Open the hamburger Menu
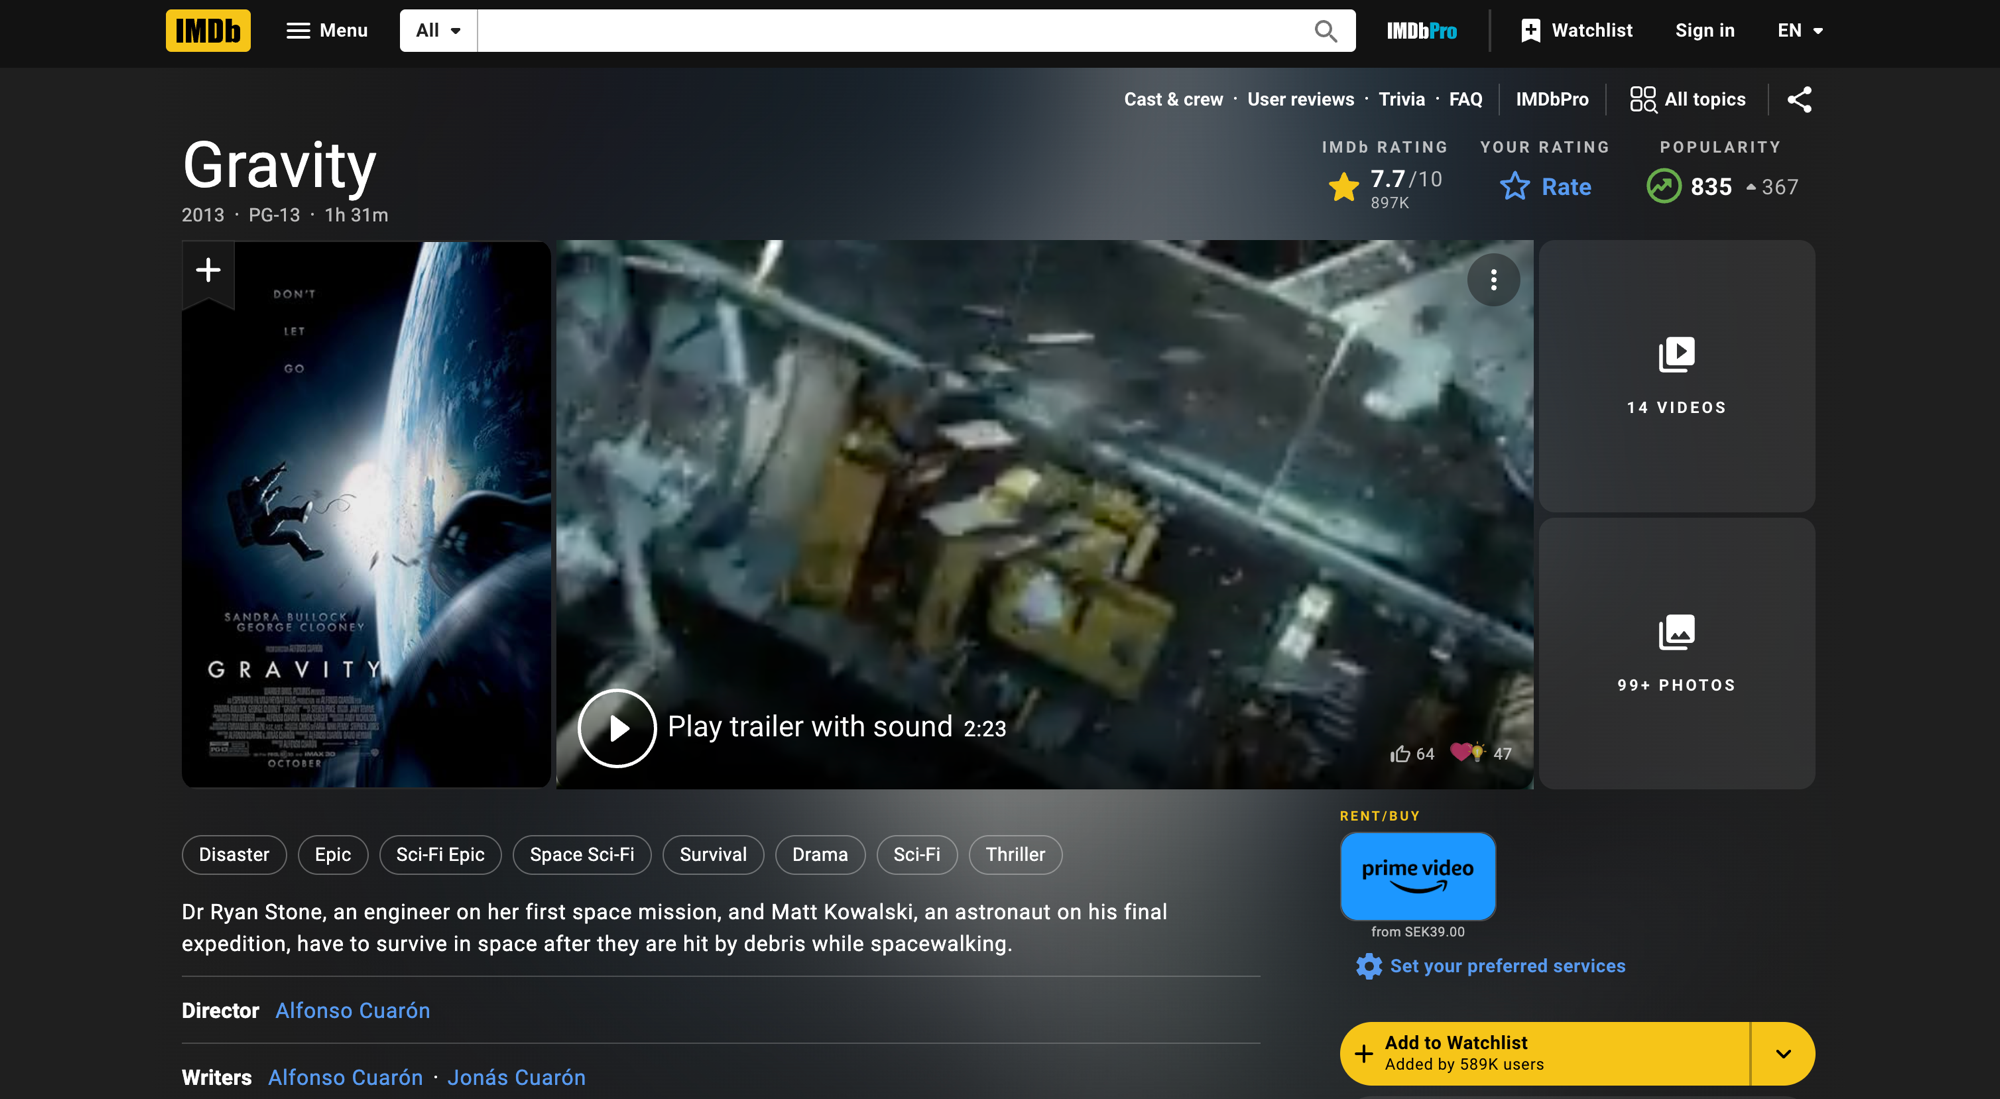The image size is (2000, 1099). (327, 31)
